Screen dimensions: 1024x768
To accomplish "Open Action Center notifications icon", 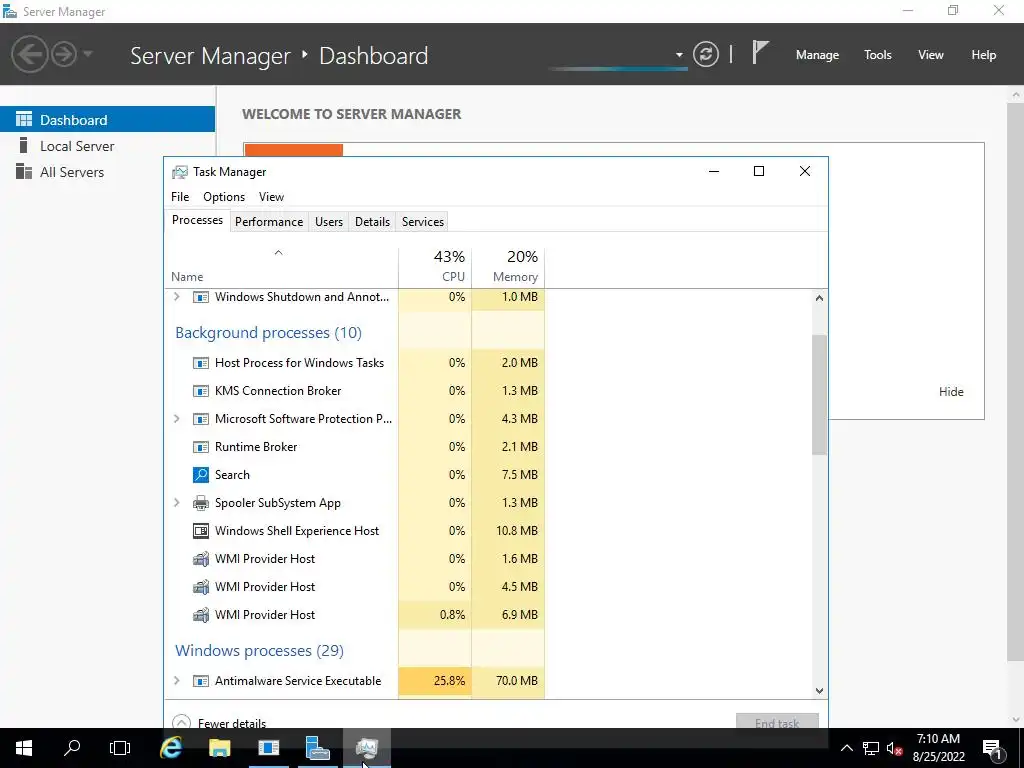I will 992,748.
